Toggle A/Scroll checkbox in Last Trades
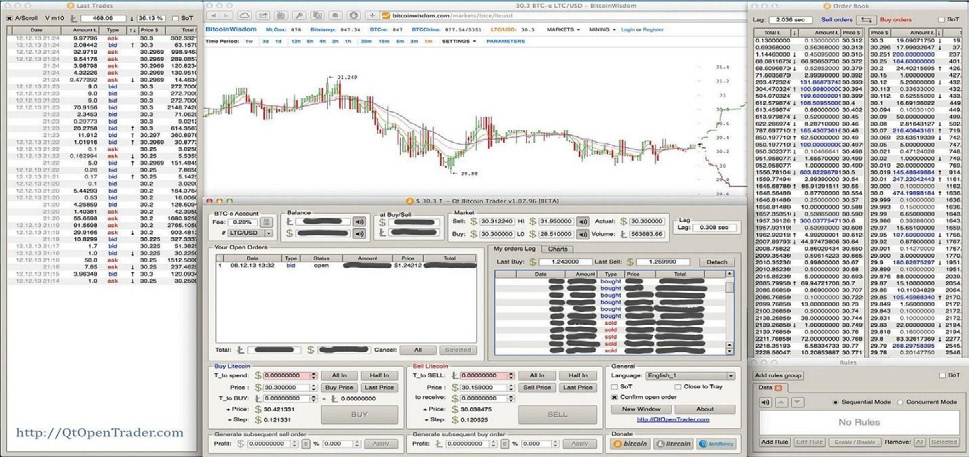This screenshot has width=969, height=457. [x=10, y=19]
